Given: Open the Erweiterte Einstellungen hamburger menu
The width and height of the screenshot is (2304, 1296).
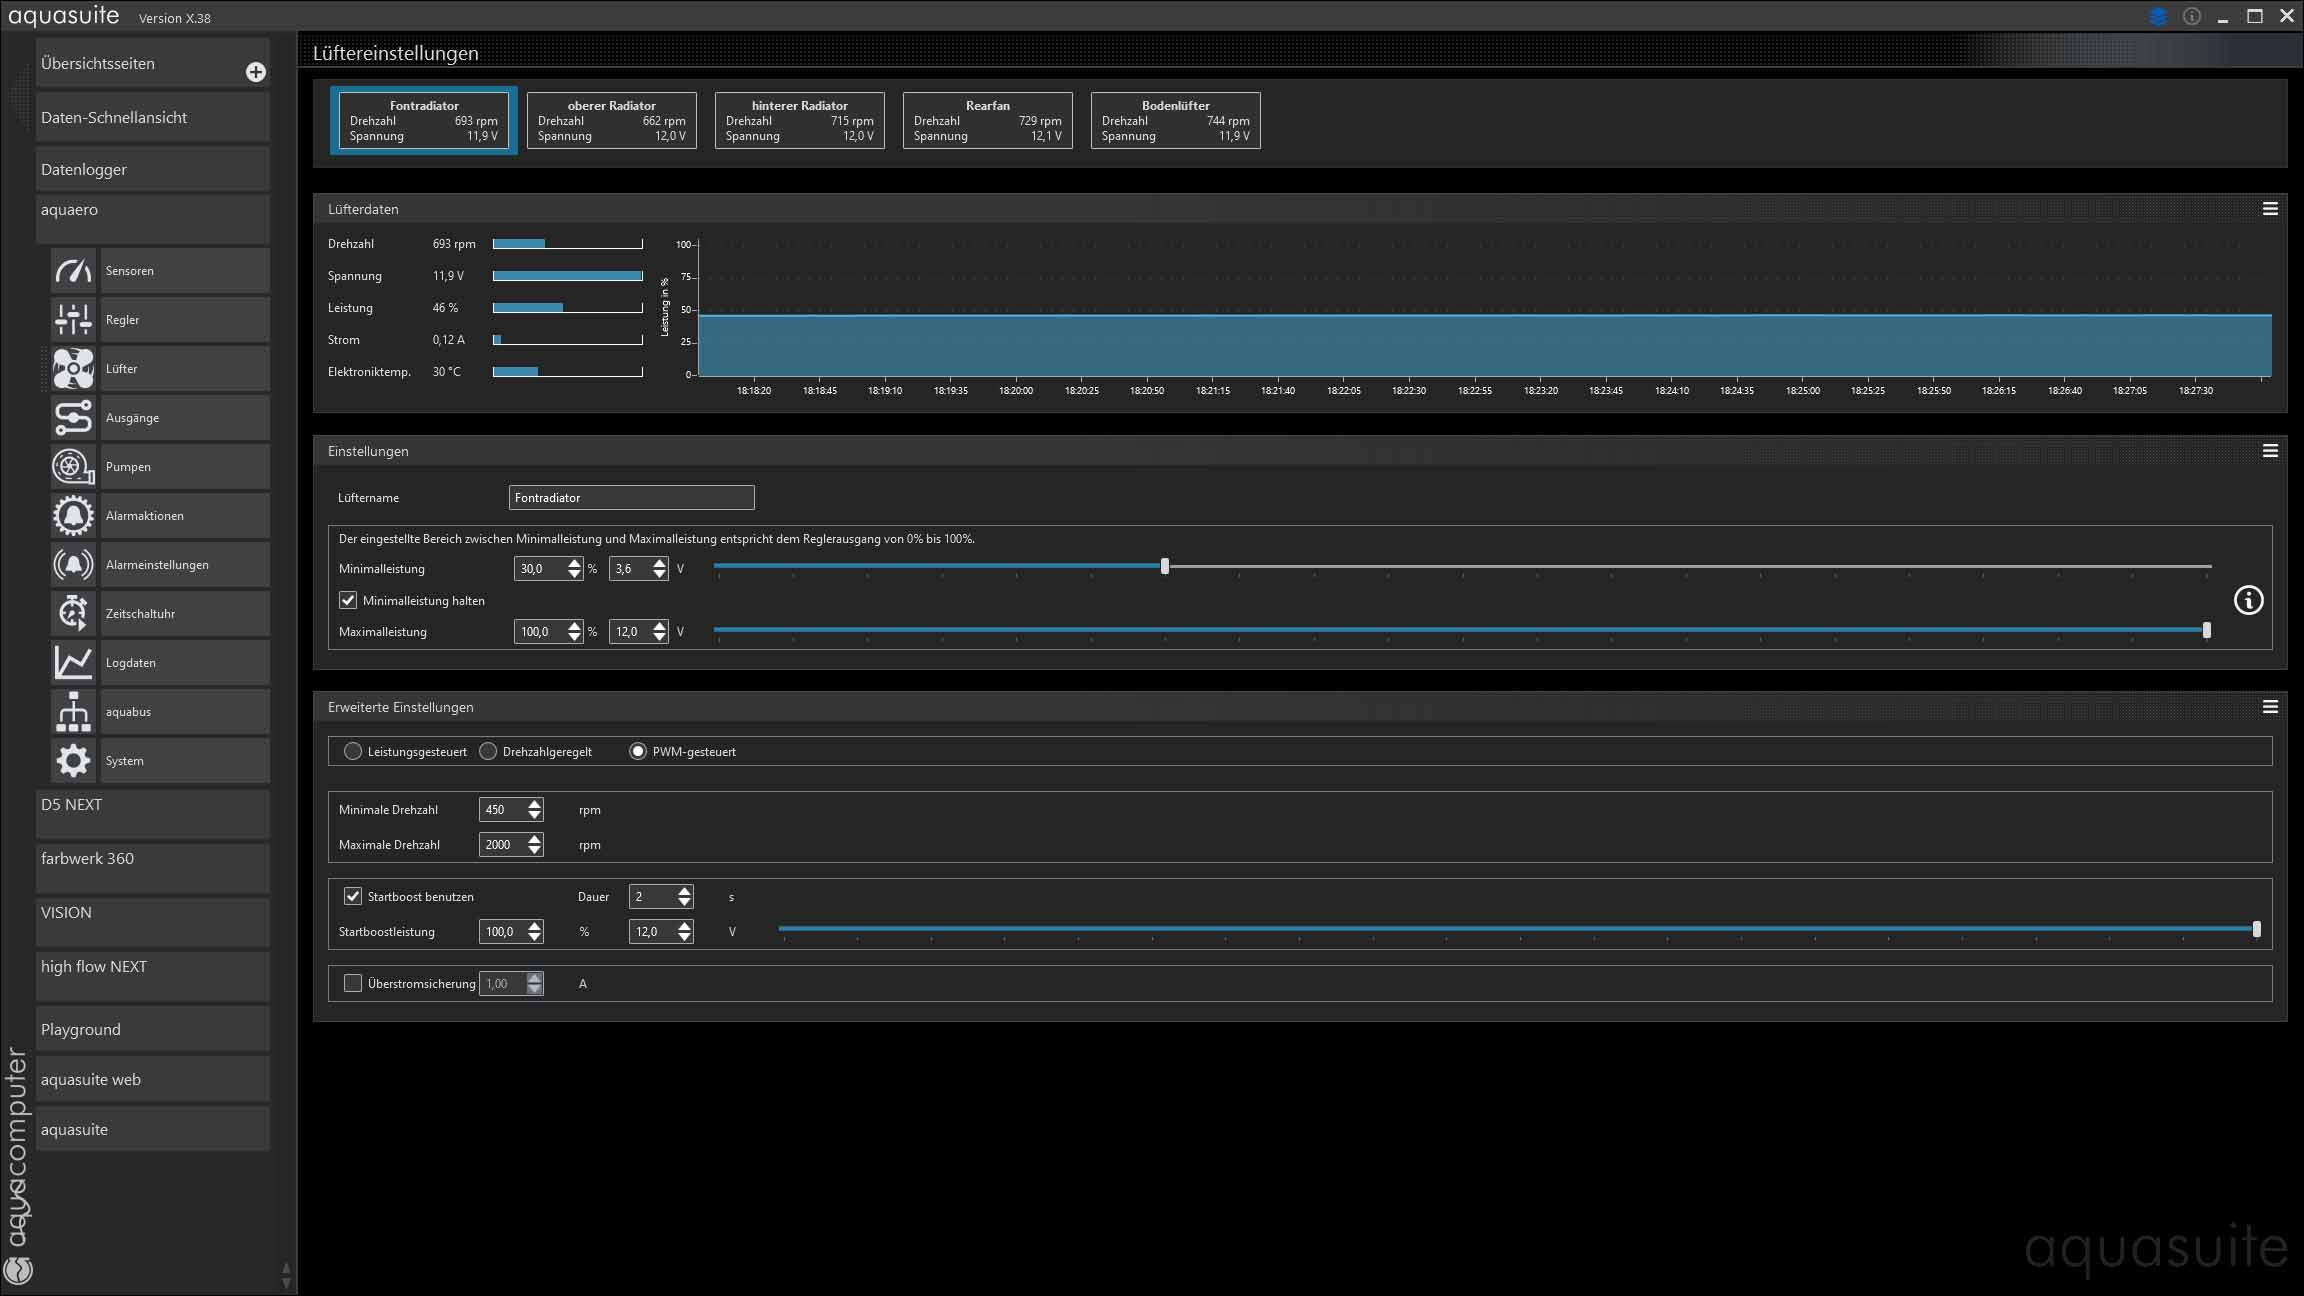Looking at the screenshot, I should (x=2270, y=707).
